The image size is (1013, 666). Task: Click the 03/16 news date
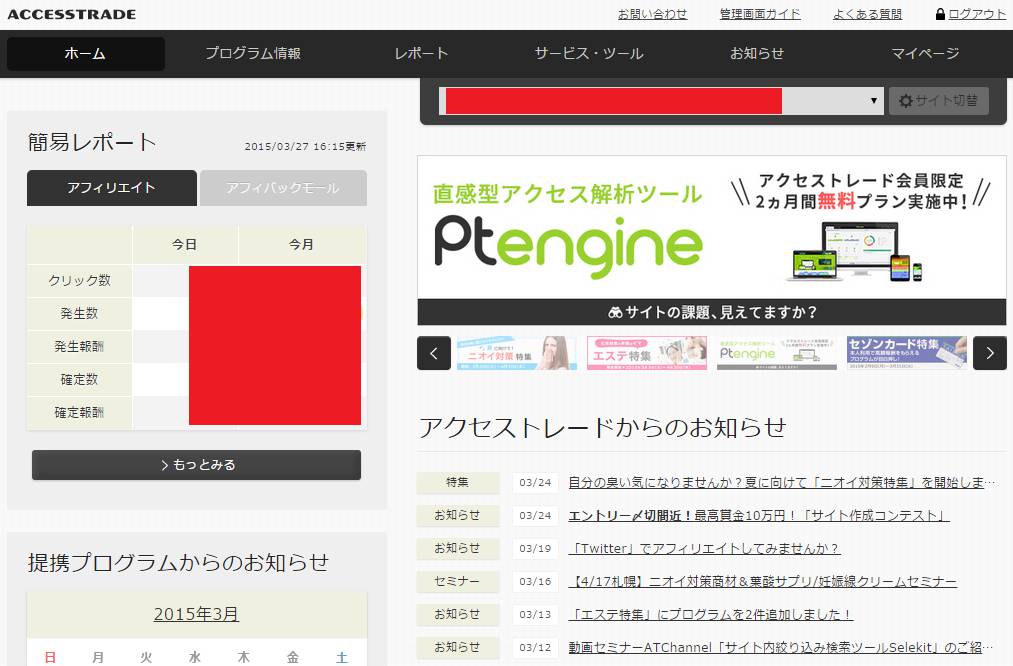(x=535, y=581)
